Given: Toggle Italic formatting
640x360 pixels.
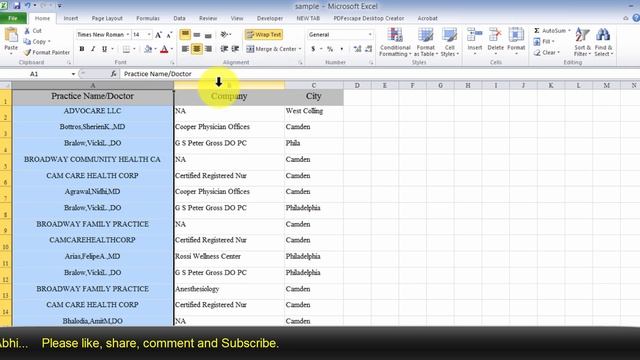Looking at the screenshot, I should [x=93, y=49].
